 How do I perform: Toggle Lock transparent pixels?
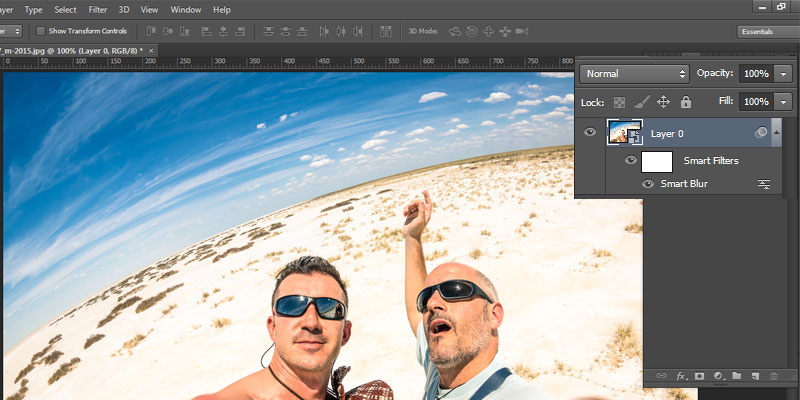click(x=619, y=102)
